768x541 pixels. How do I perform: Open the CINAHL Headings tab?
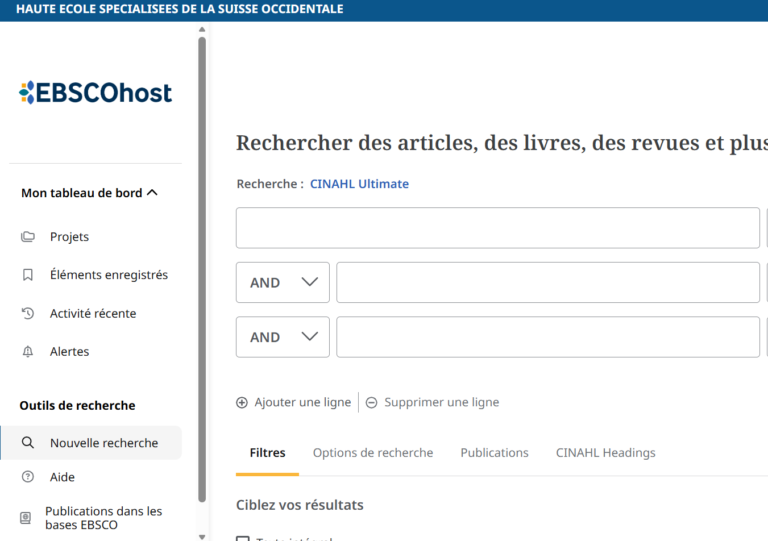pos(605,453)
